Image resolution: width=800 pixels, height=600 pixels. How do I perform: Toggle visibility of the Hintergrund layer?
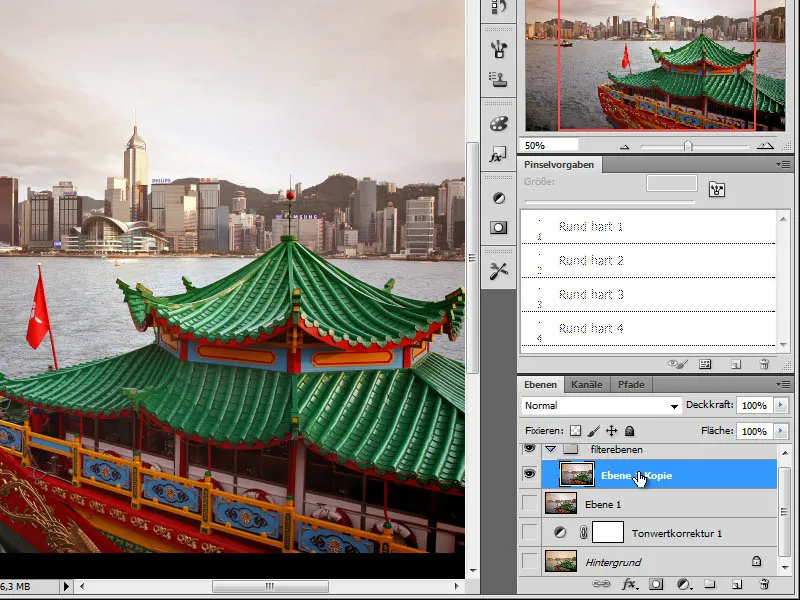point(529,562)
